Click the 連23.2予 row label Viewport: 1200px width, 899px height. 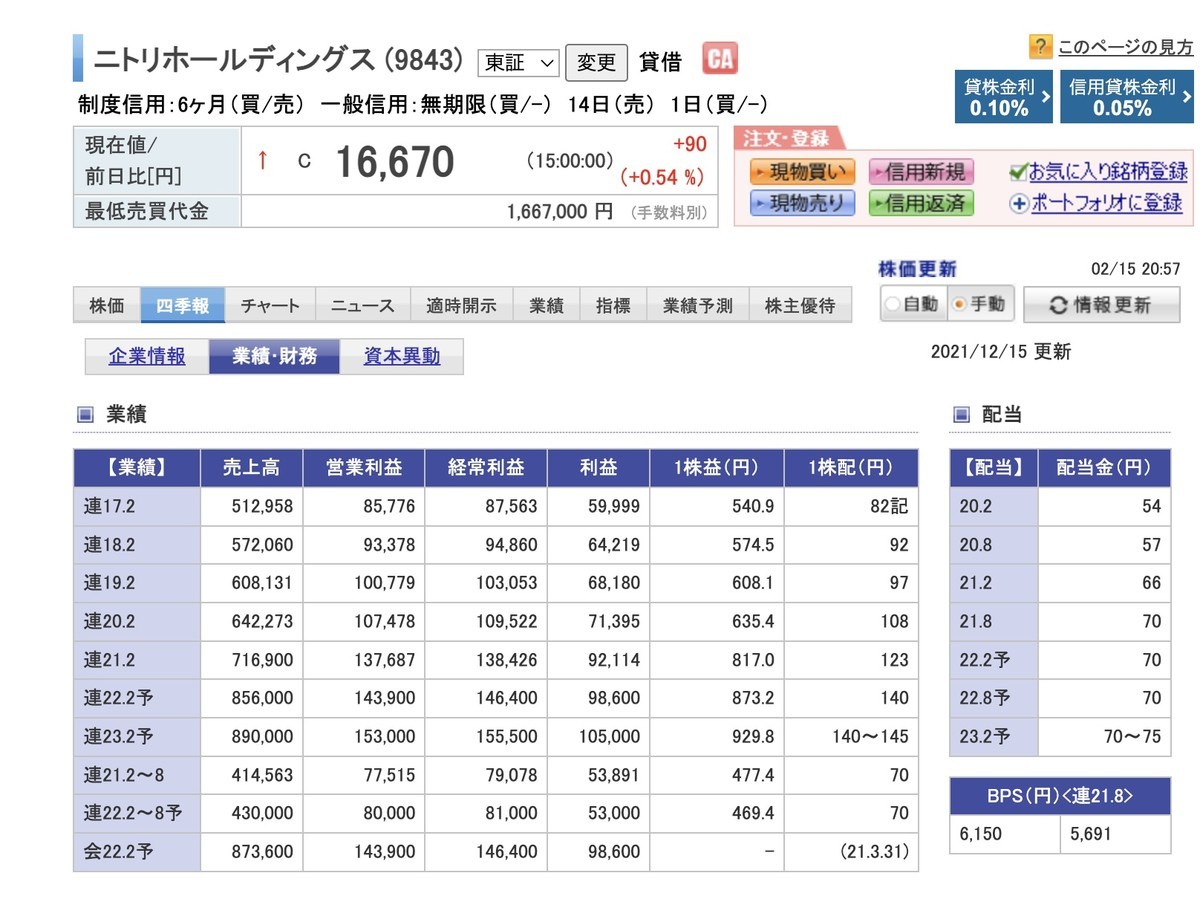pos(137,737)
